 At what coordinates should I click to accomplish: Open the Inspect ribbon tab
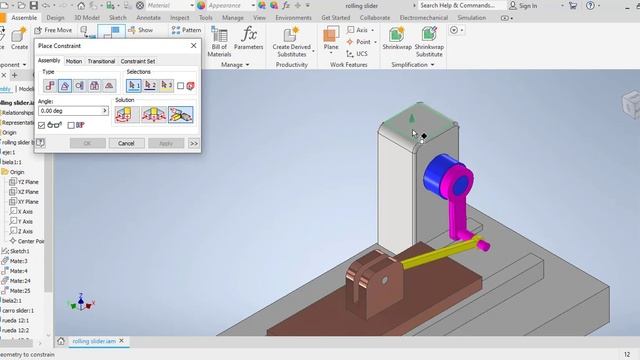(180, 18)
